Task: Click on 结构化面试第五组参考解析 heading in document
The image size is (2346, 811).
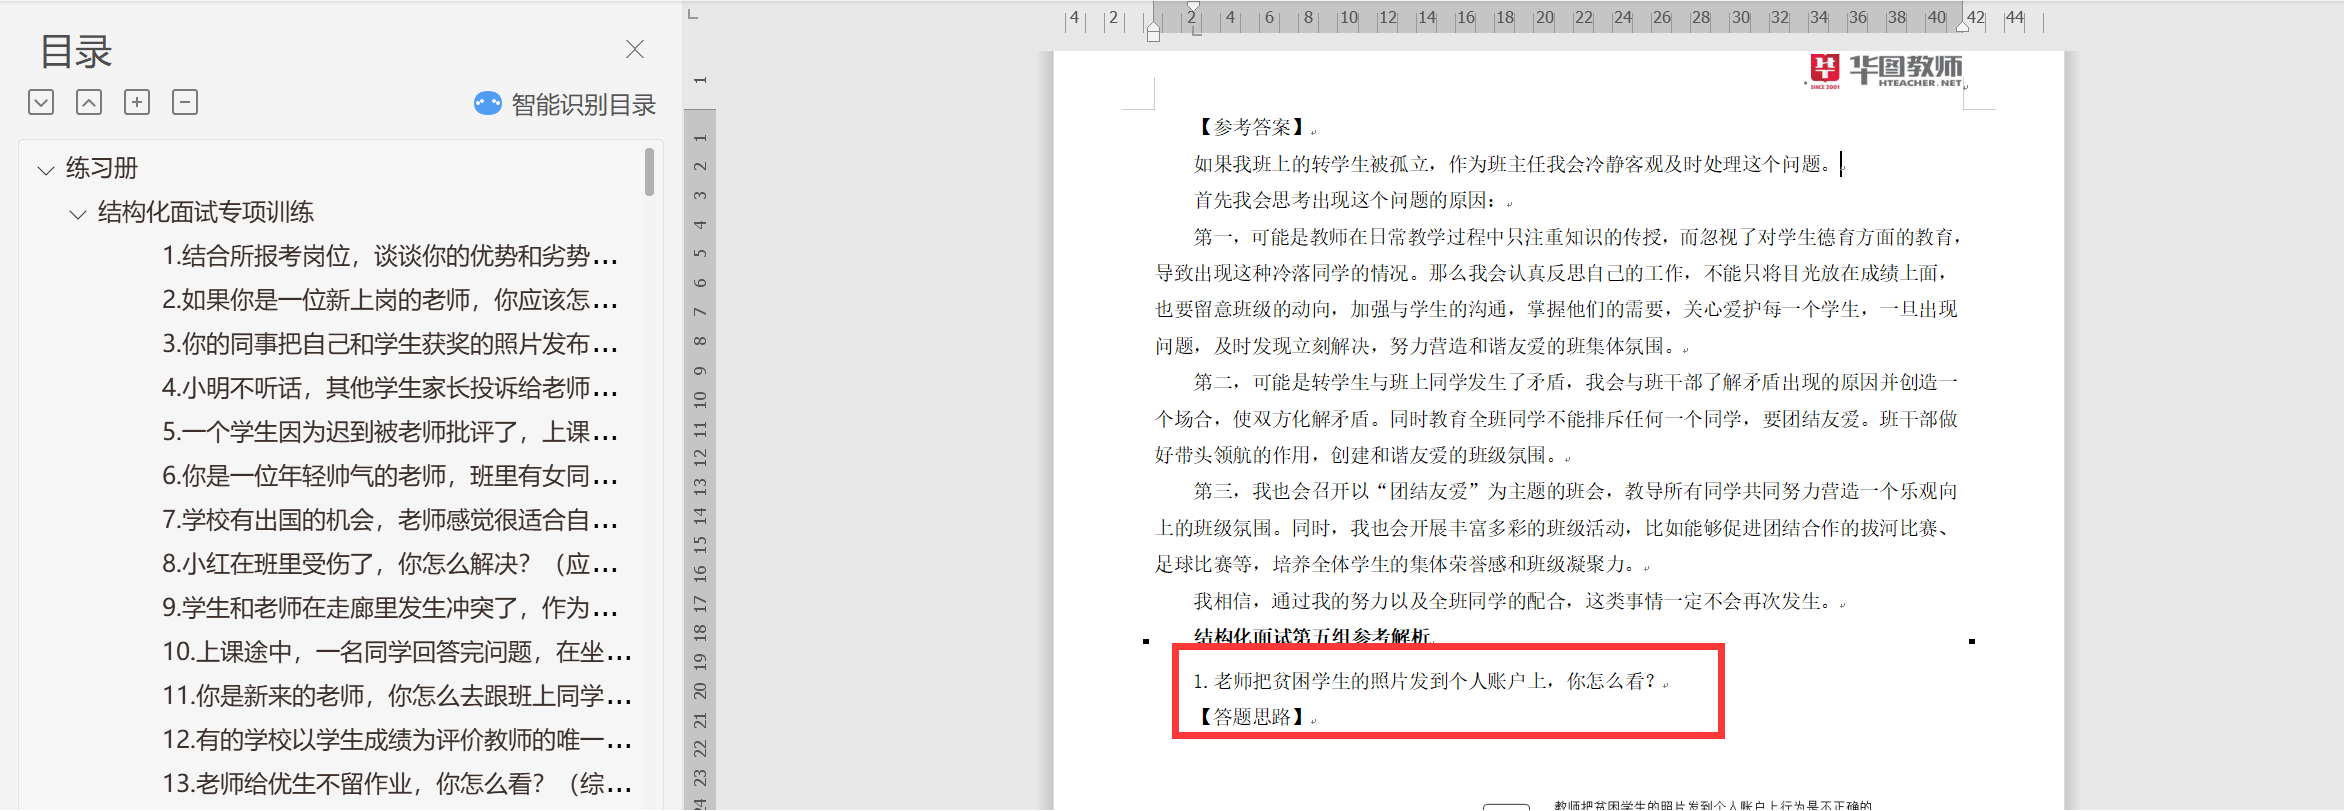Action: tap(1313, 636)
